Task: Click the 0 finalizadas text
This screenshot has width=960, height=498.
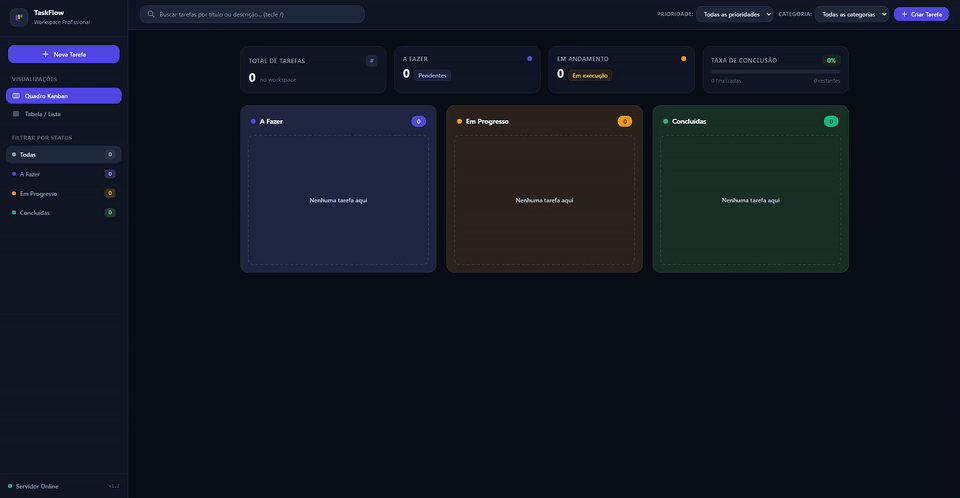Action: pos(726,81)
